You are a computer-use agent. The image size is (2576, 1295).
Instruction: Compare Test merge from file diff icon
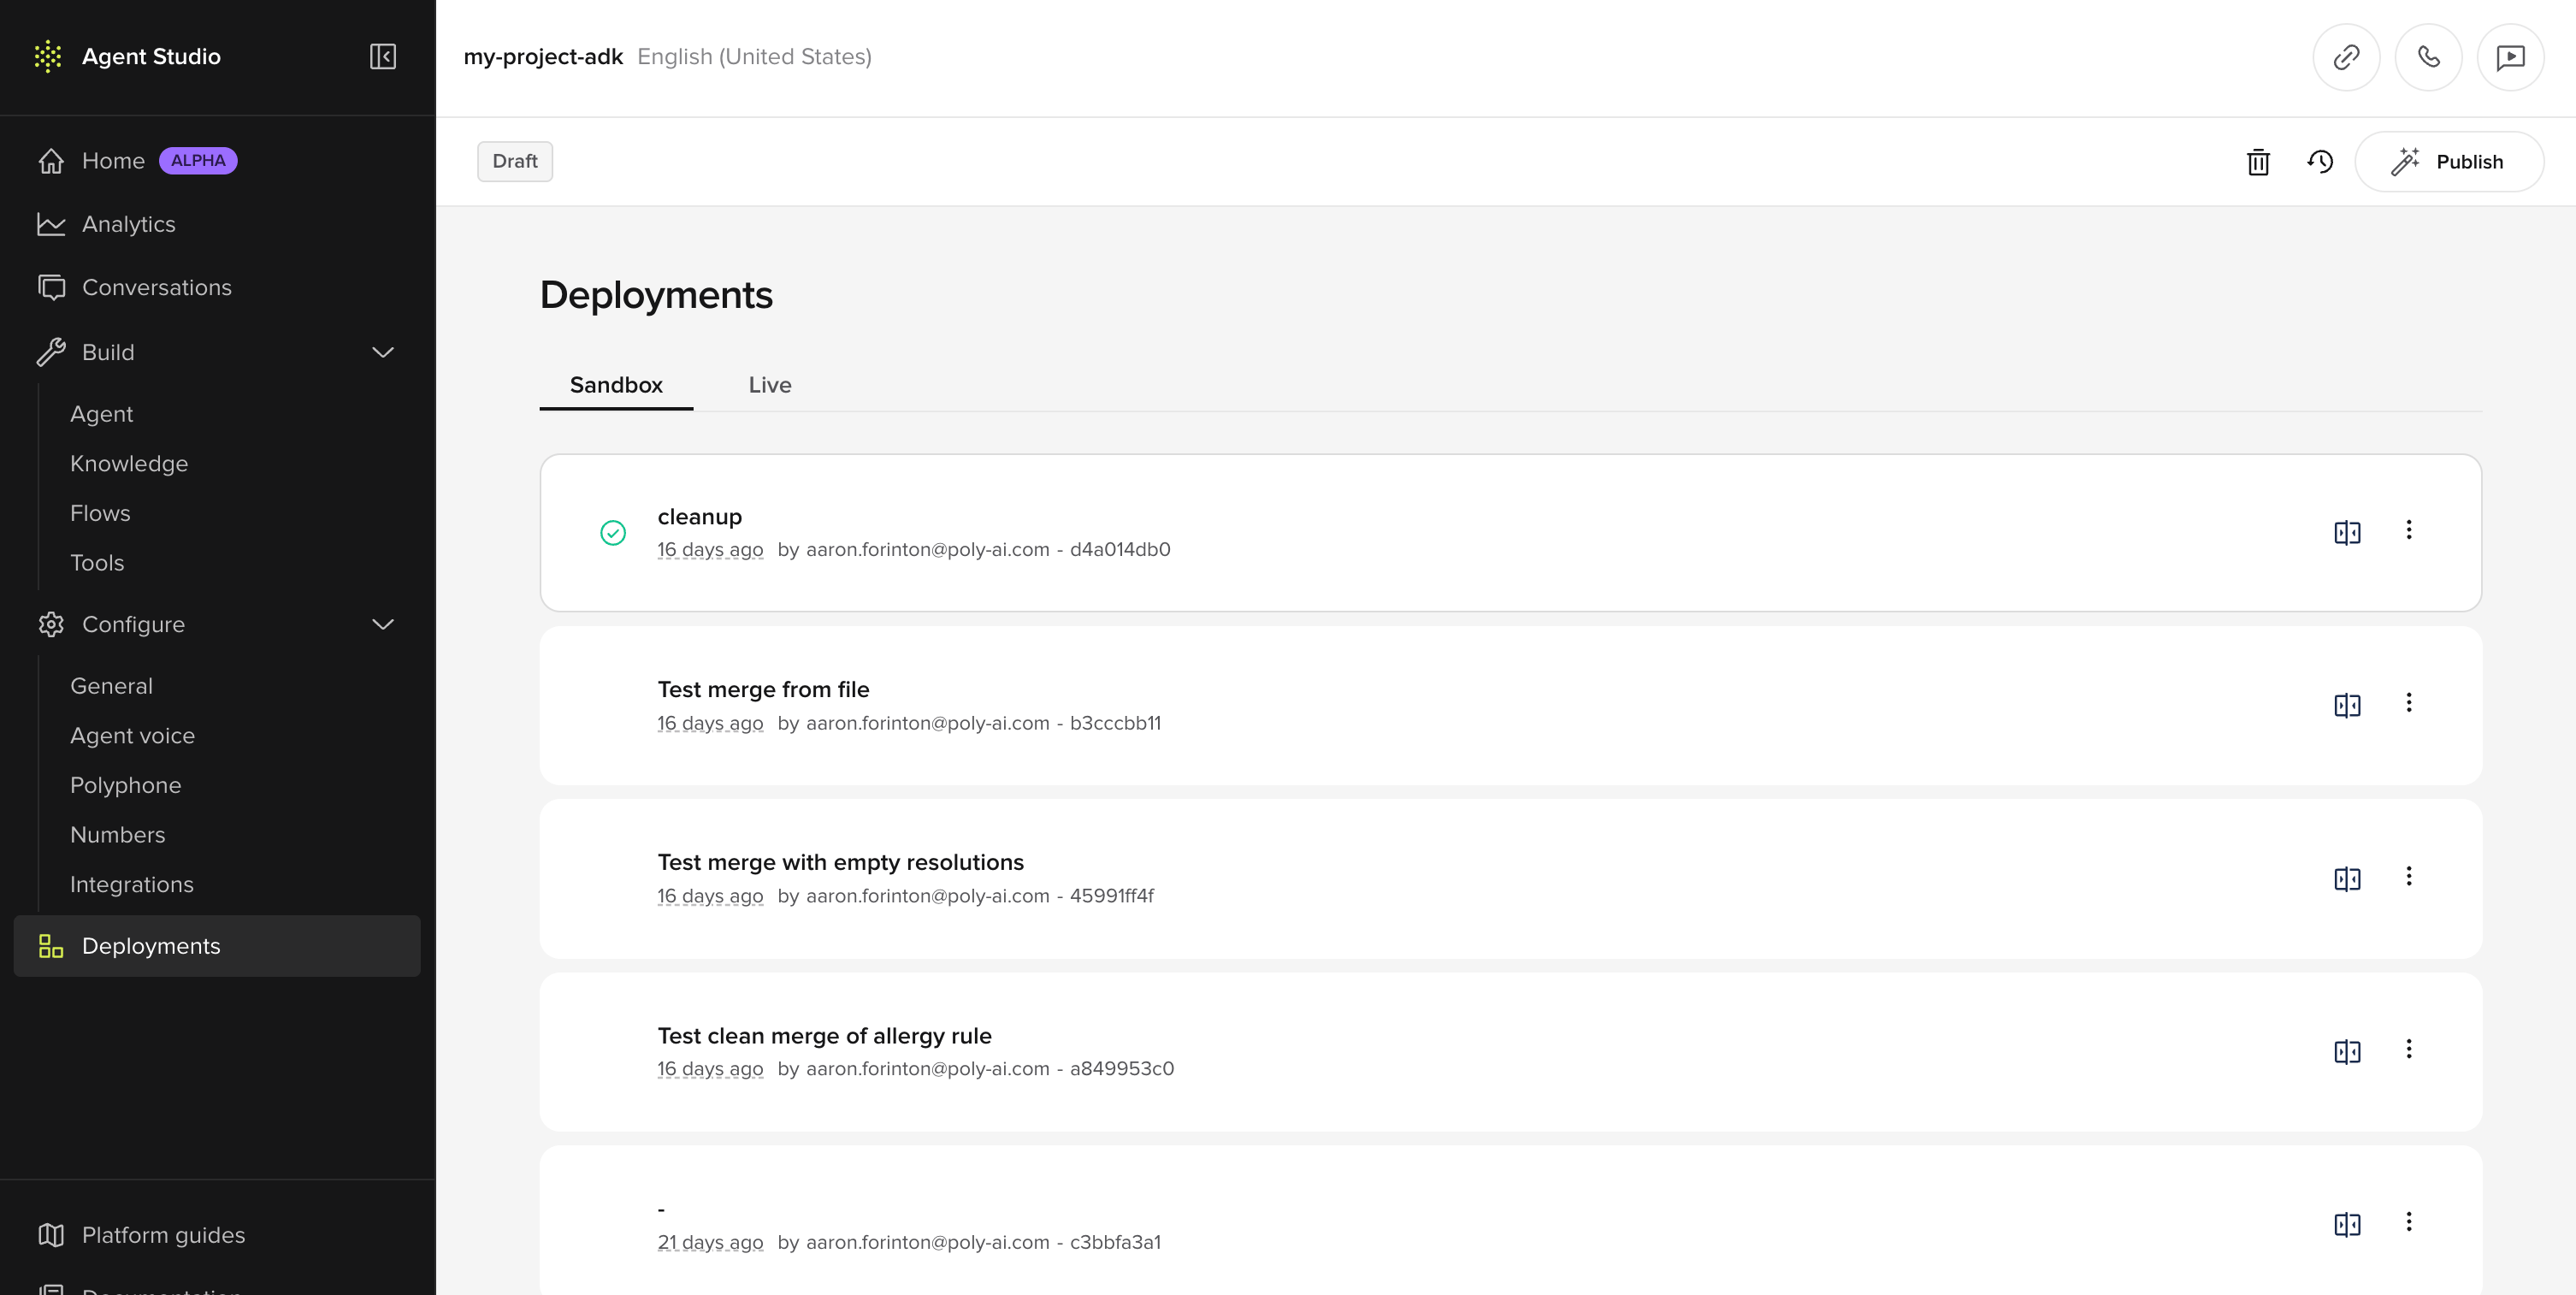click(x=2347, y=706)
